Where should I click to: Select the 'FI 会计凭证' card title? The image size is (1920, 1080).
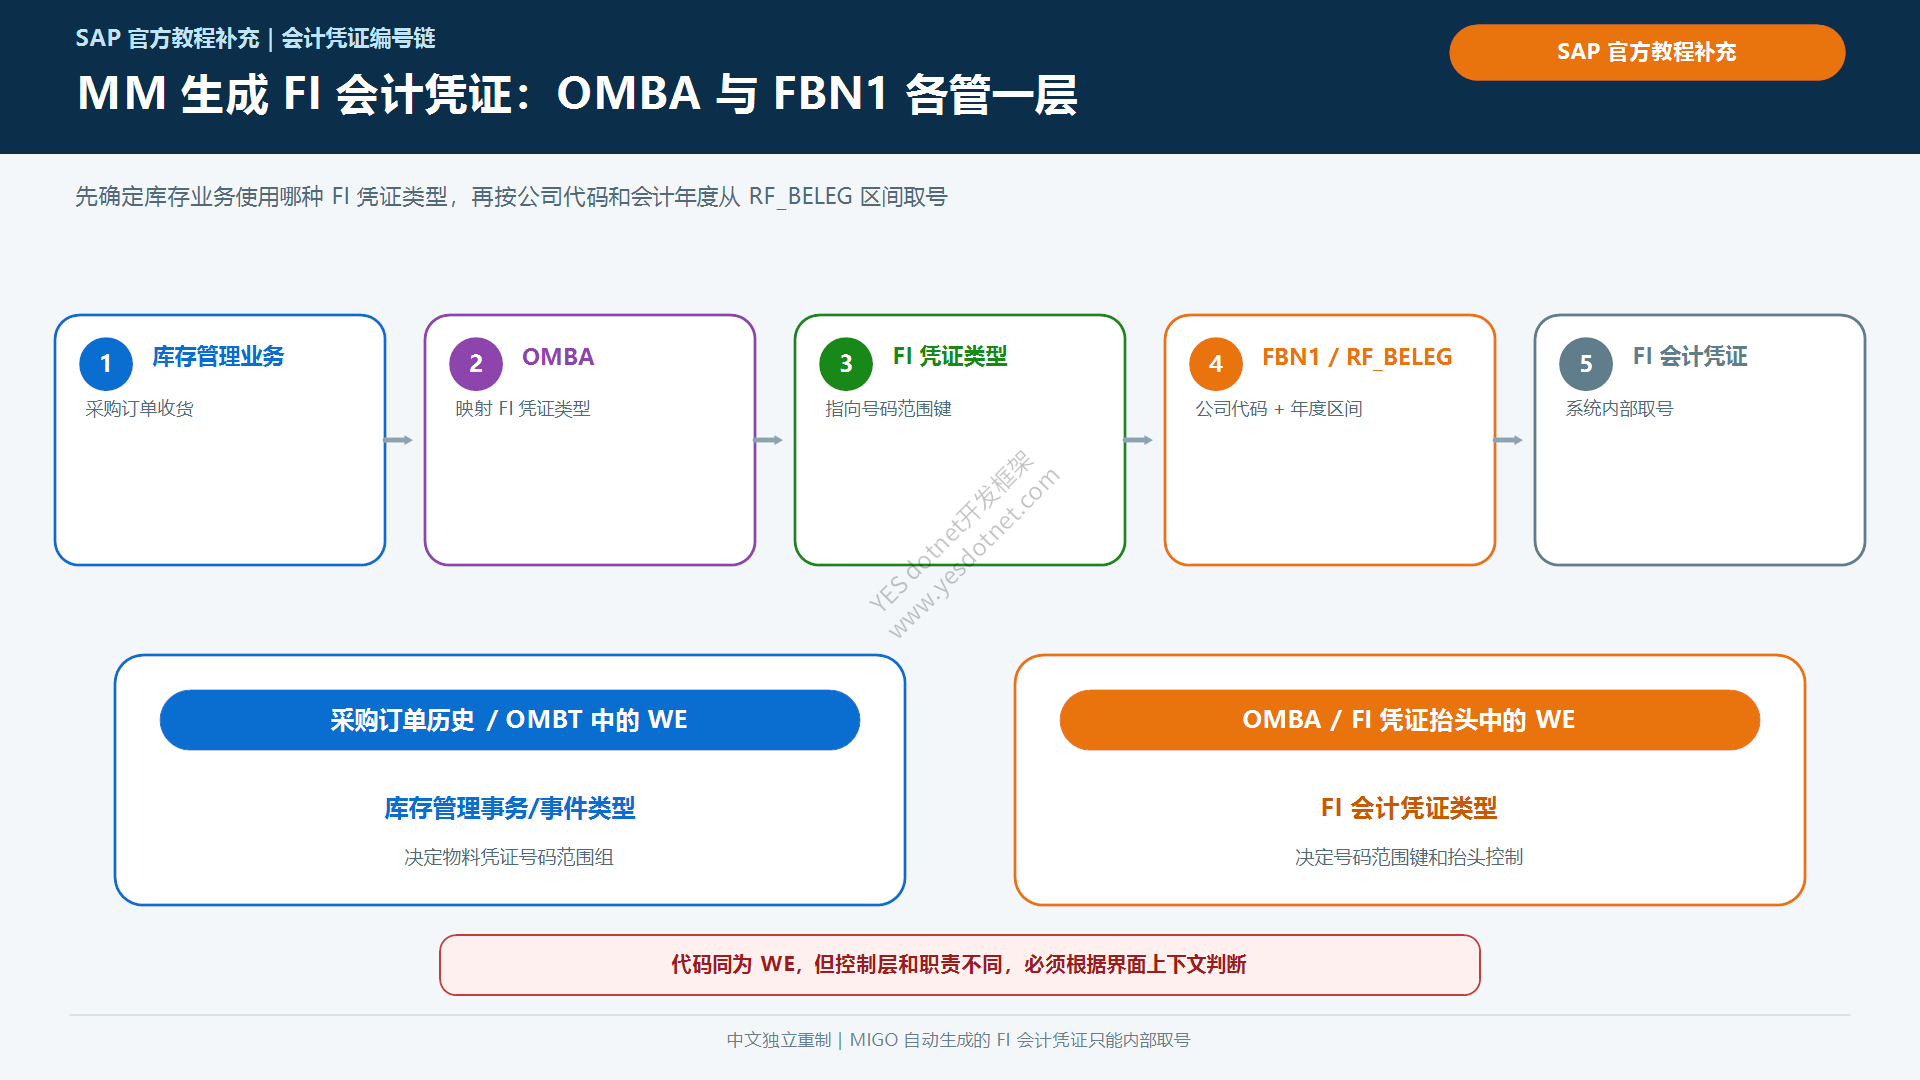point(1690,357)
